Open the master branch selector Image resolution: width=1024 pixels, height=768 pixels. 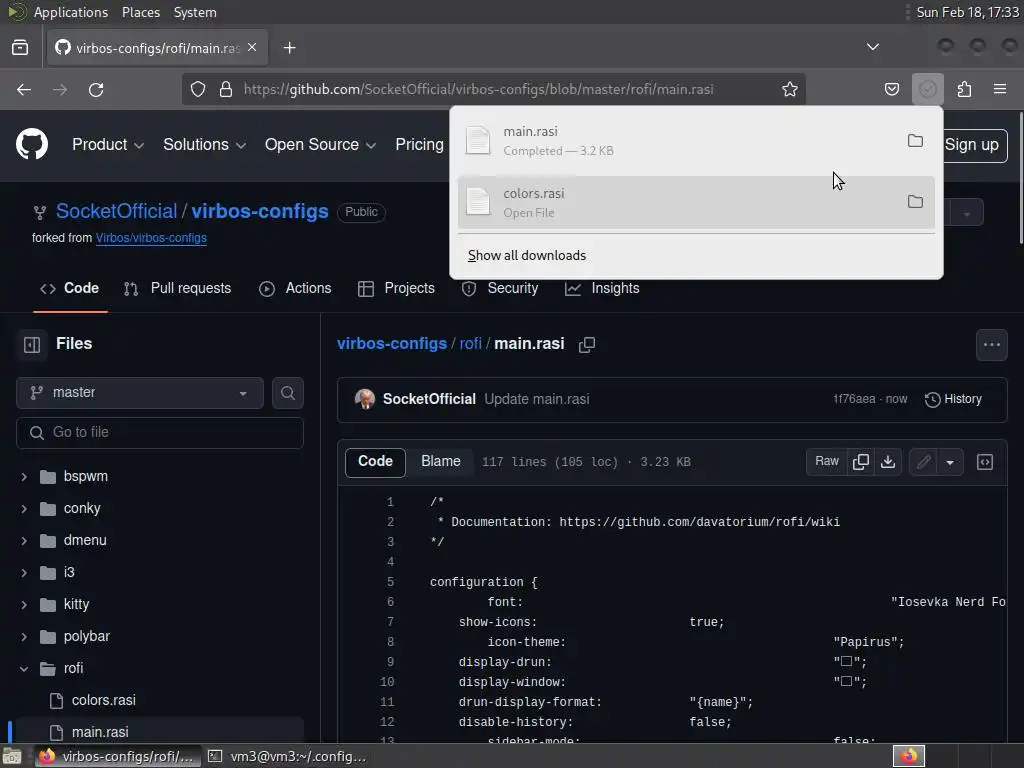pos(140,392)
